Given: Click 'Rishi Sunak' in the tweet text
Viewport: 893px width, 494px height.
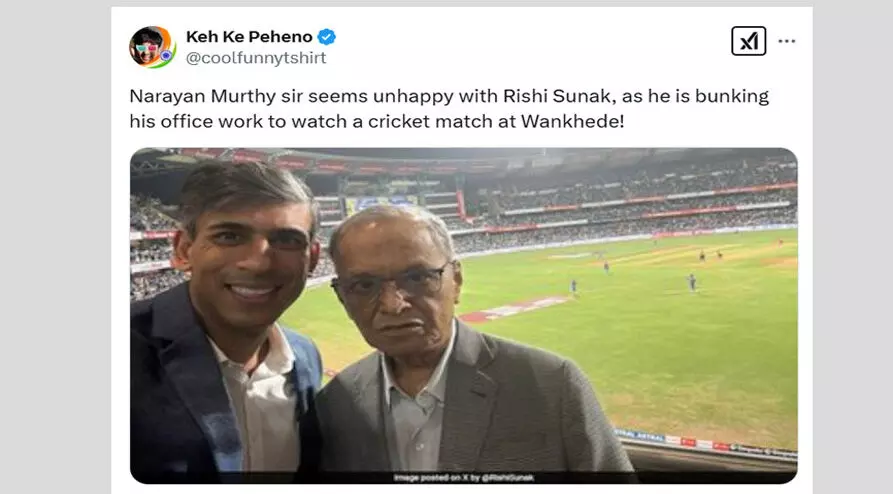Looking at the screenshot, I should (493, 96).
